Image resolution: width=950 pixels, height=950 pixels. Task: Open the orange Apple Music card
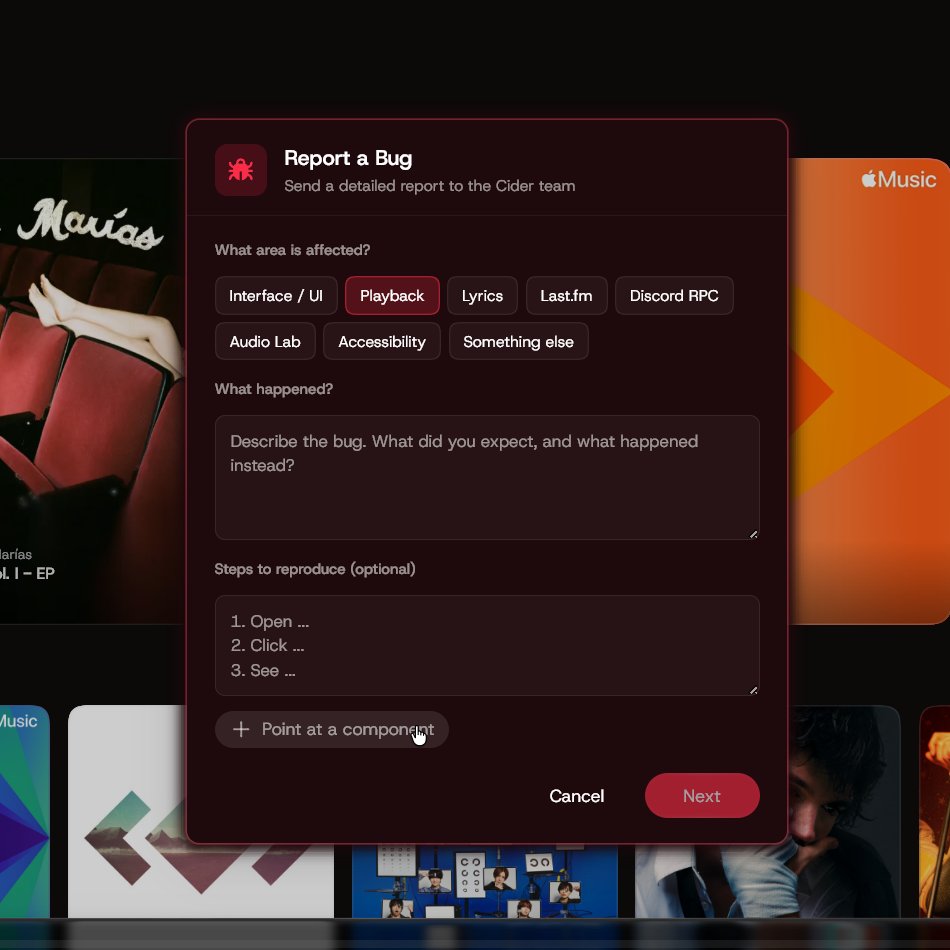869,391
